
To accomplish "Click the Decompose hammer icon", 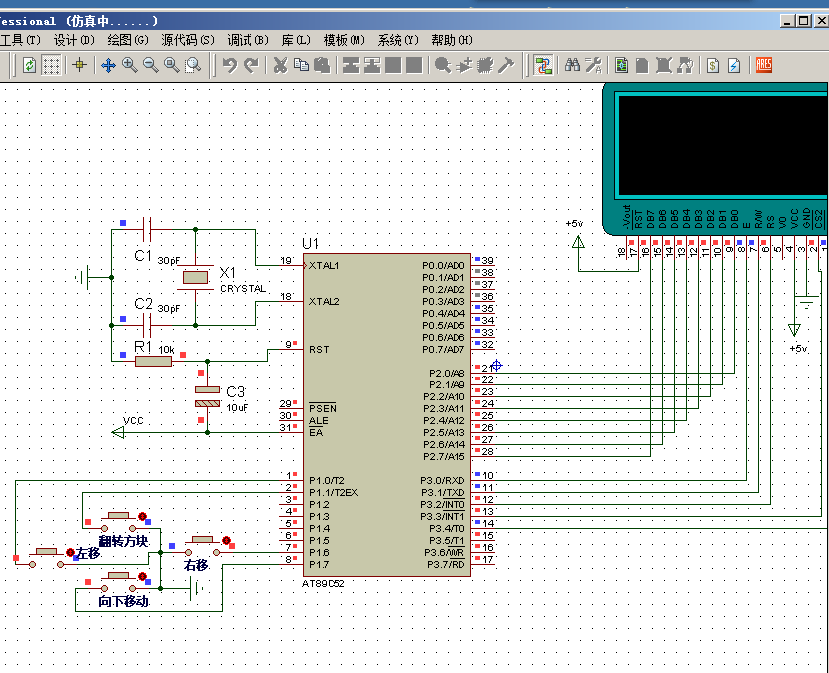I will [x=506, y=65].
